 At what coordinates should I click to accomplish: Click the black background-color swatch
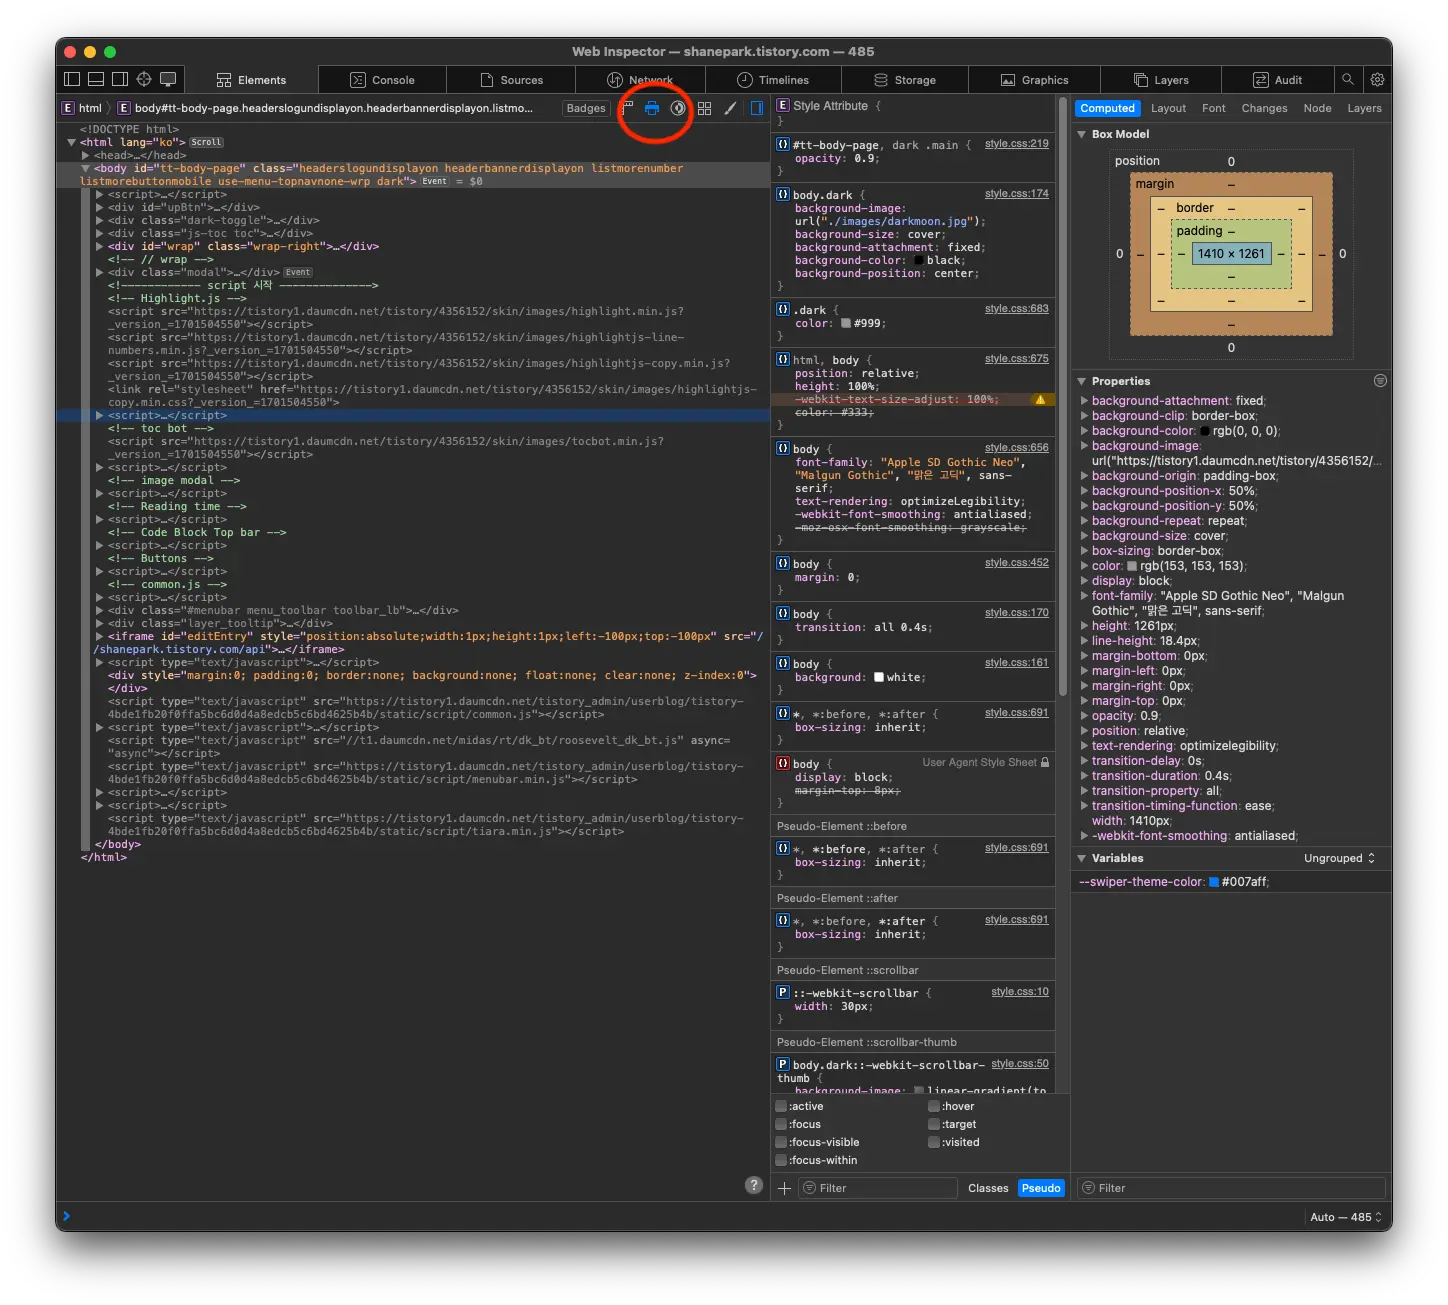(919, 260)
